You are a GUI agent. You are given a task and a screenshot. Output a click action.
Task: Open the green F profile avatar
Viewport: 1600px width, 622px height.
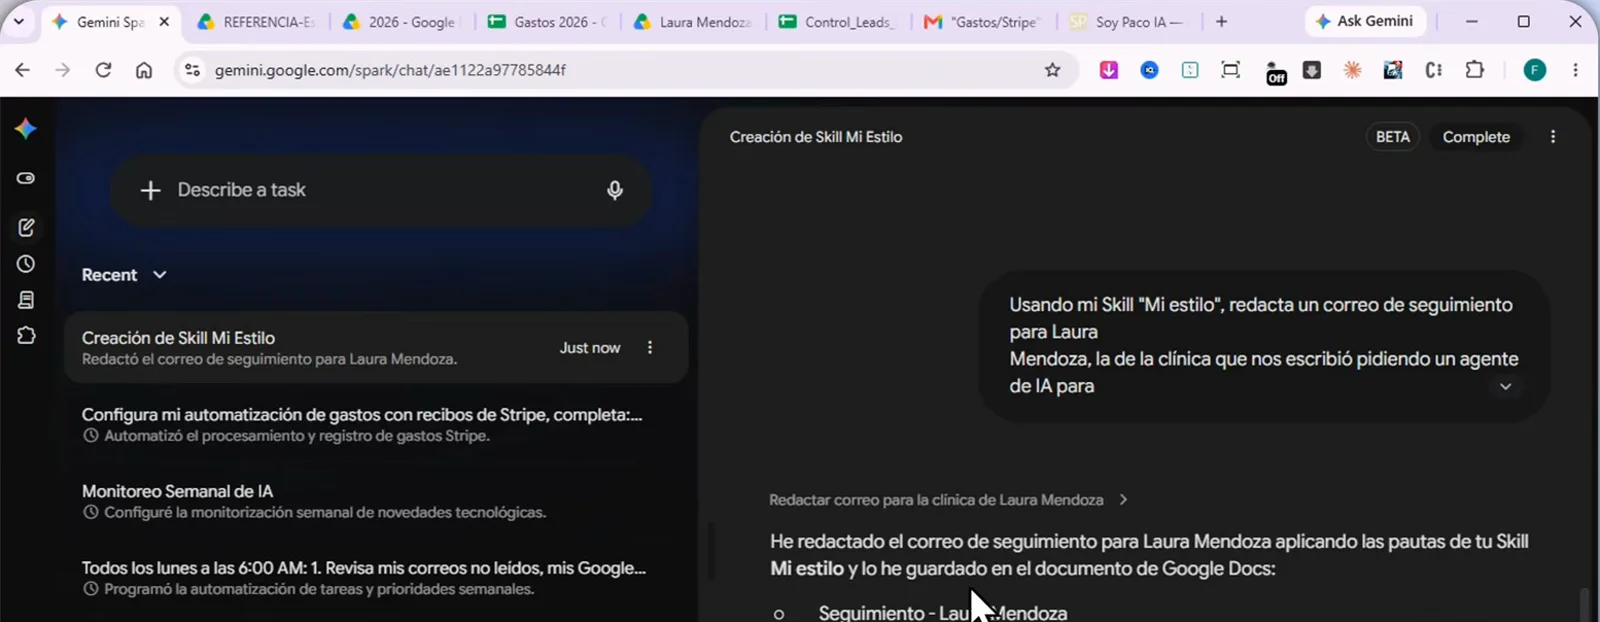pos(1535,70)
